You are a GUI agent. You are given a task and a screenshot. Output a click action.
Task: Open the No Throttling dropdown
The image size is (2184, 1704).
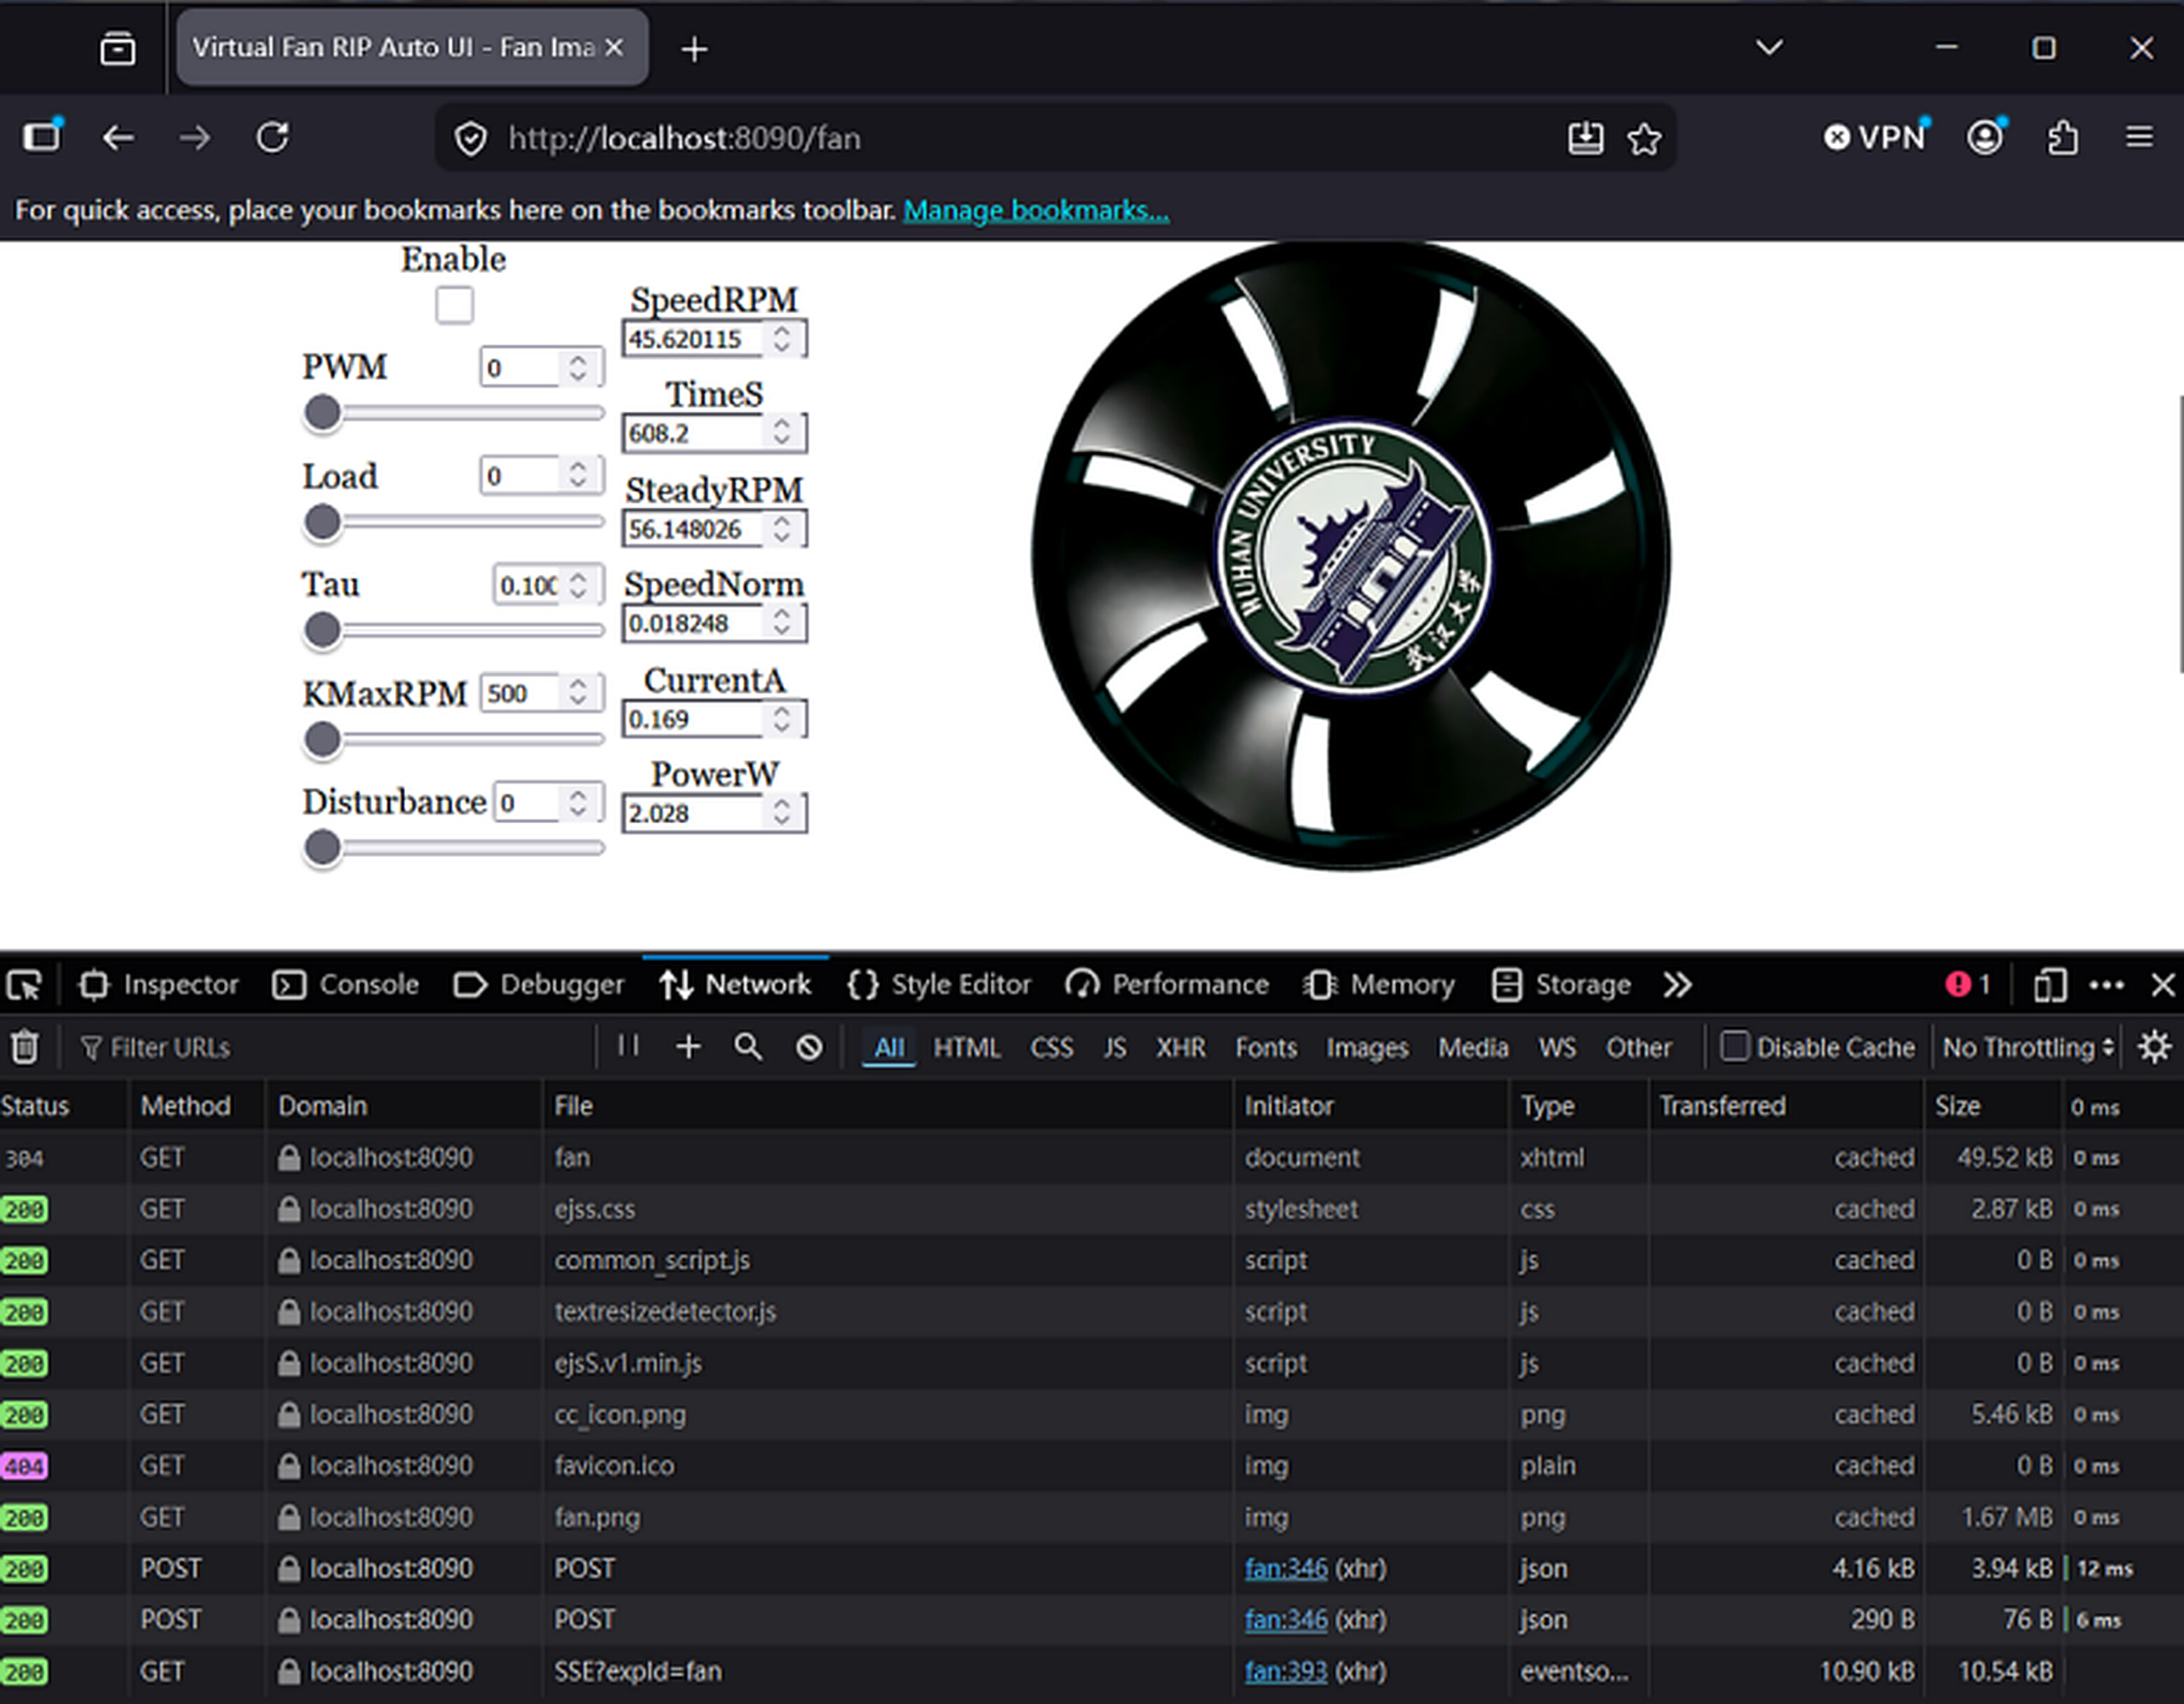(x=2028, y=1047)
